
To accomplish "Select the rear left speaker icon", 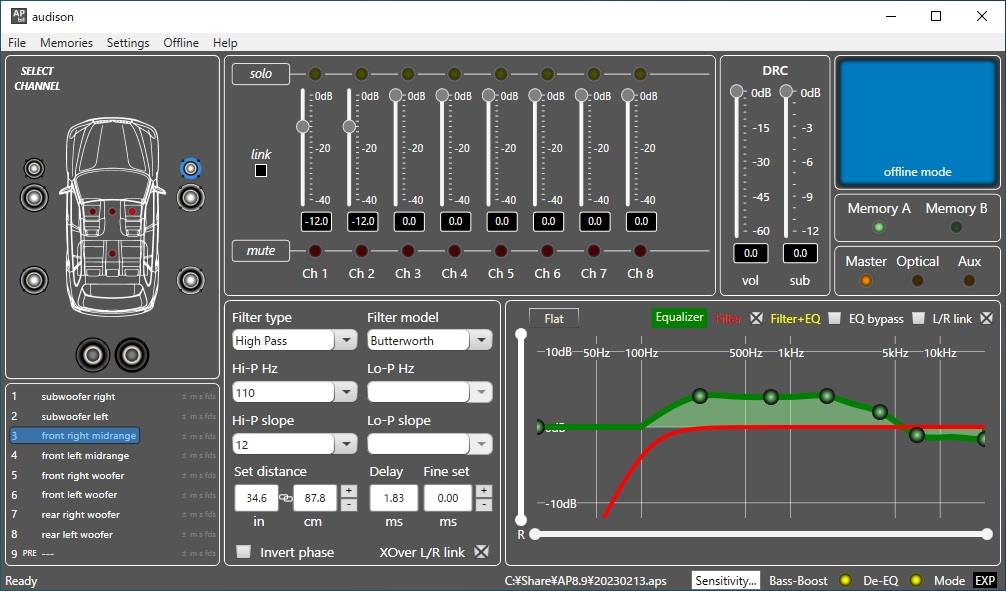I will click(x=34, y=280).
